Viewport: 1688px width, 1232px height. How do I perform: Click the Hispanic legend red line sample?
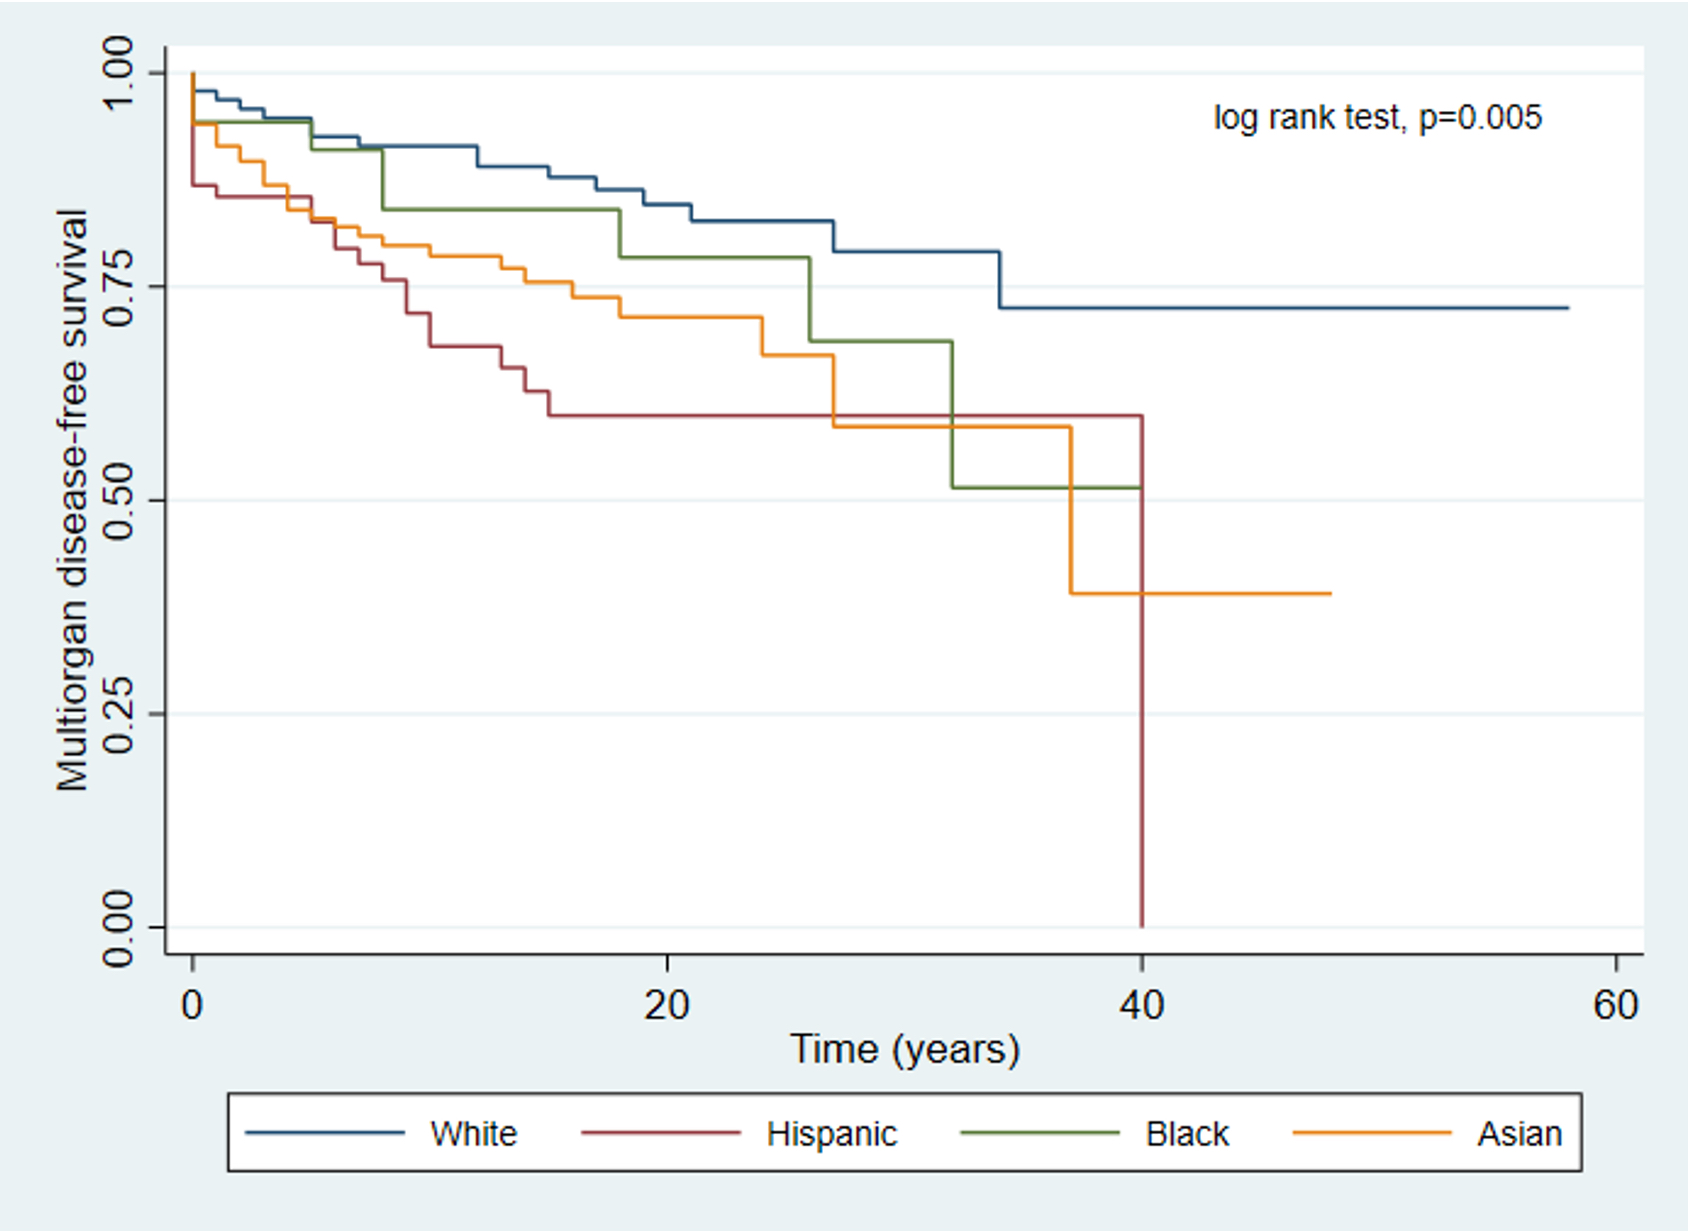click(661, 1133)
